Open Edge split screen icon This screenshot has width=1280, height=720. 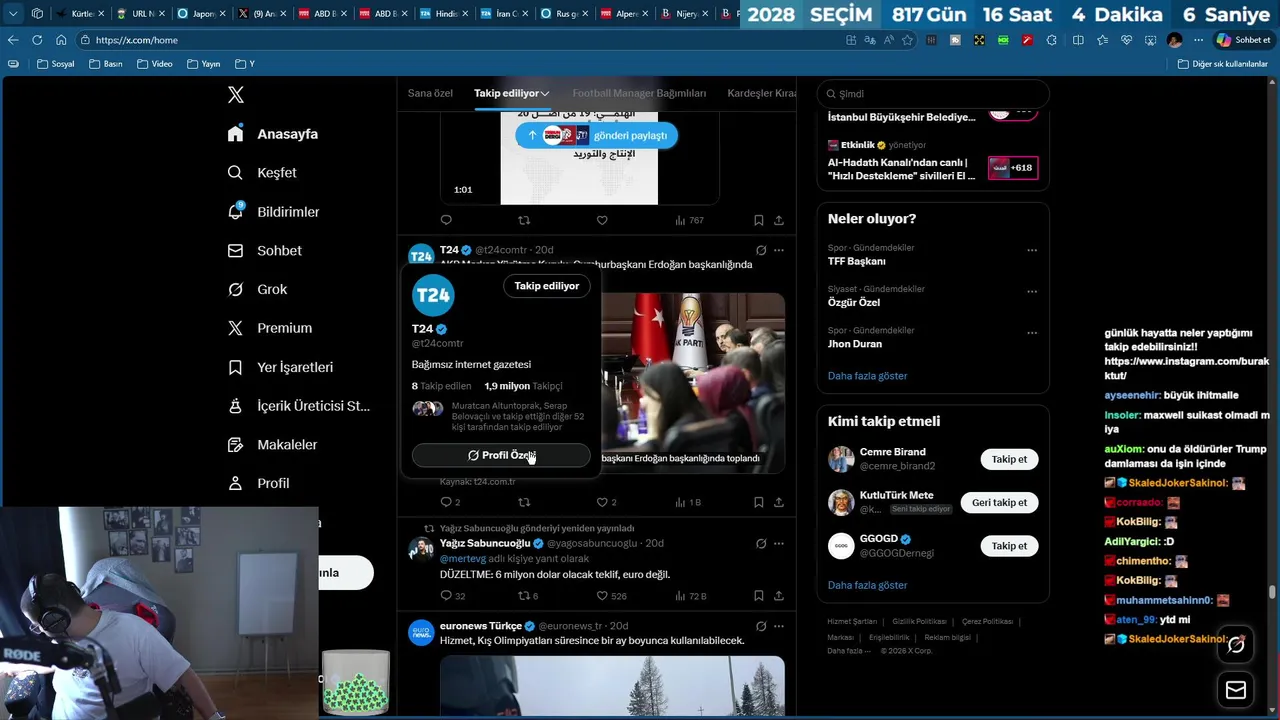pyautogui.click(x=1078, y=40)
